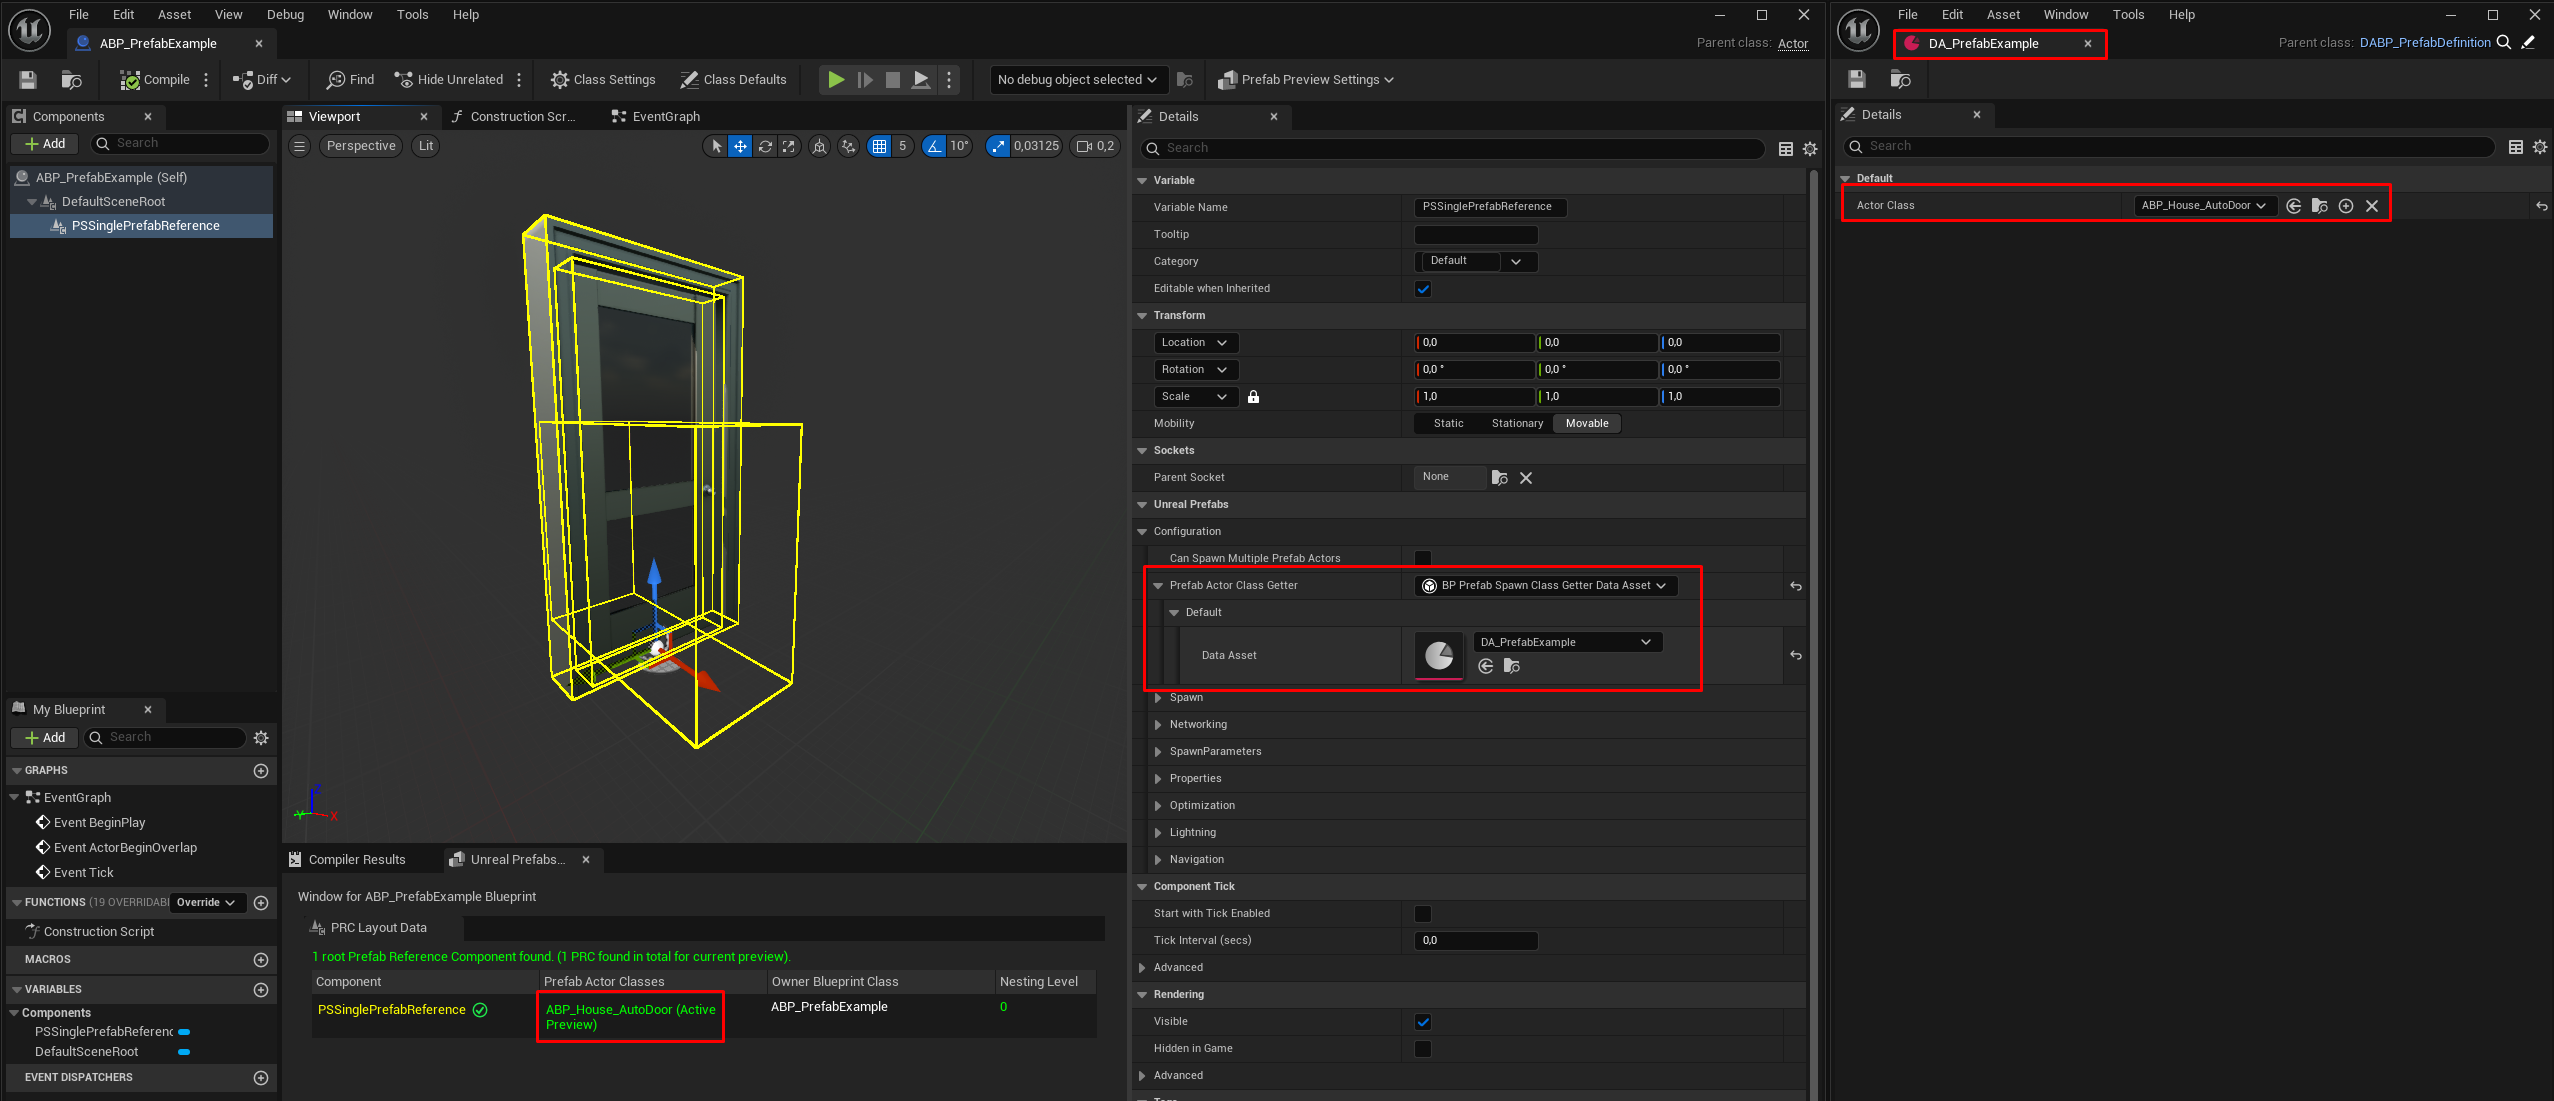Set Mobility to Stationary
This screenshot has width=2554, height=1101.
point(1517,424)
